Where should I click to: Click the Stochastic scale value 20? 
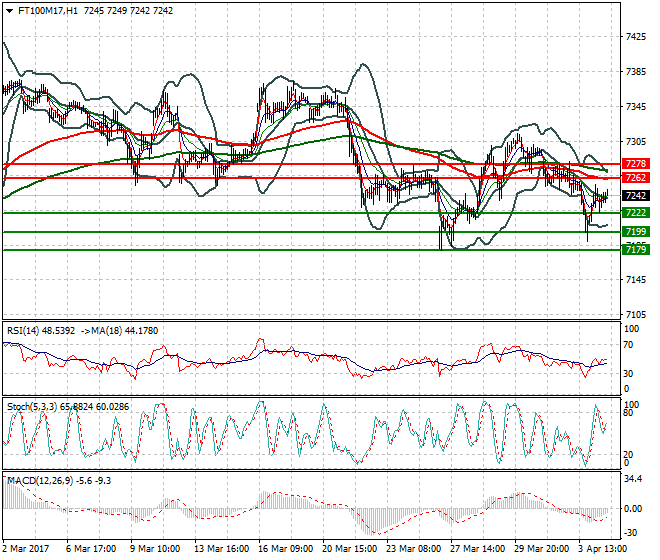(x=628, y=455)
